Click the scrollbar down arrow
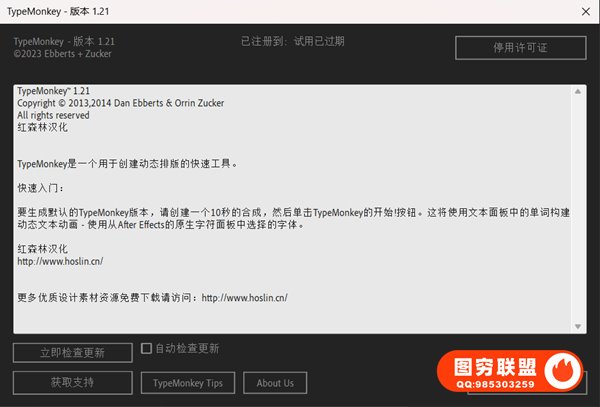 tap(579, 327)
